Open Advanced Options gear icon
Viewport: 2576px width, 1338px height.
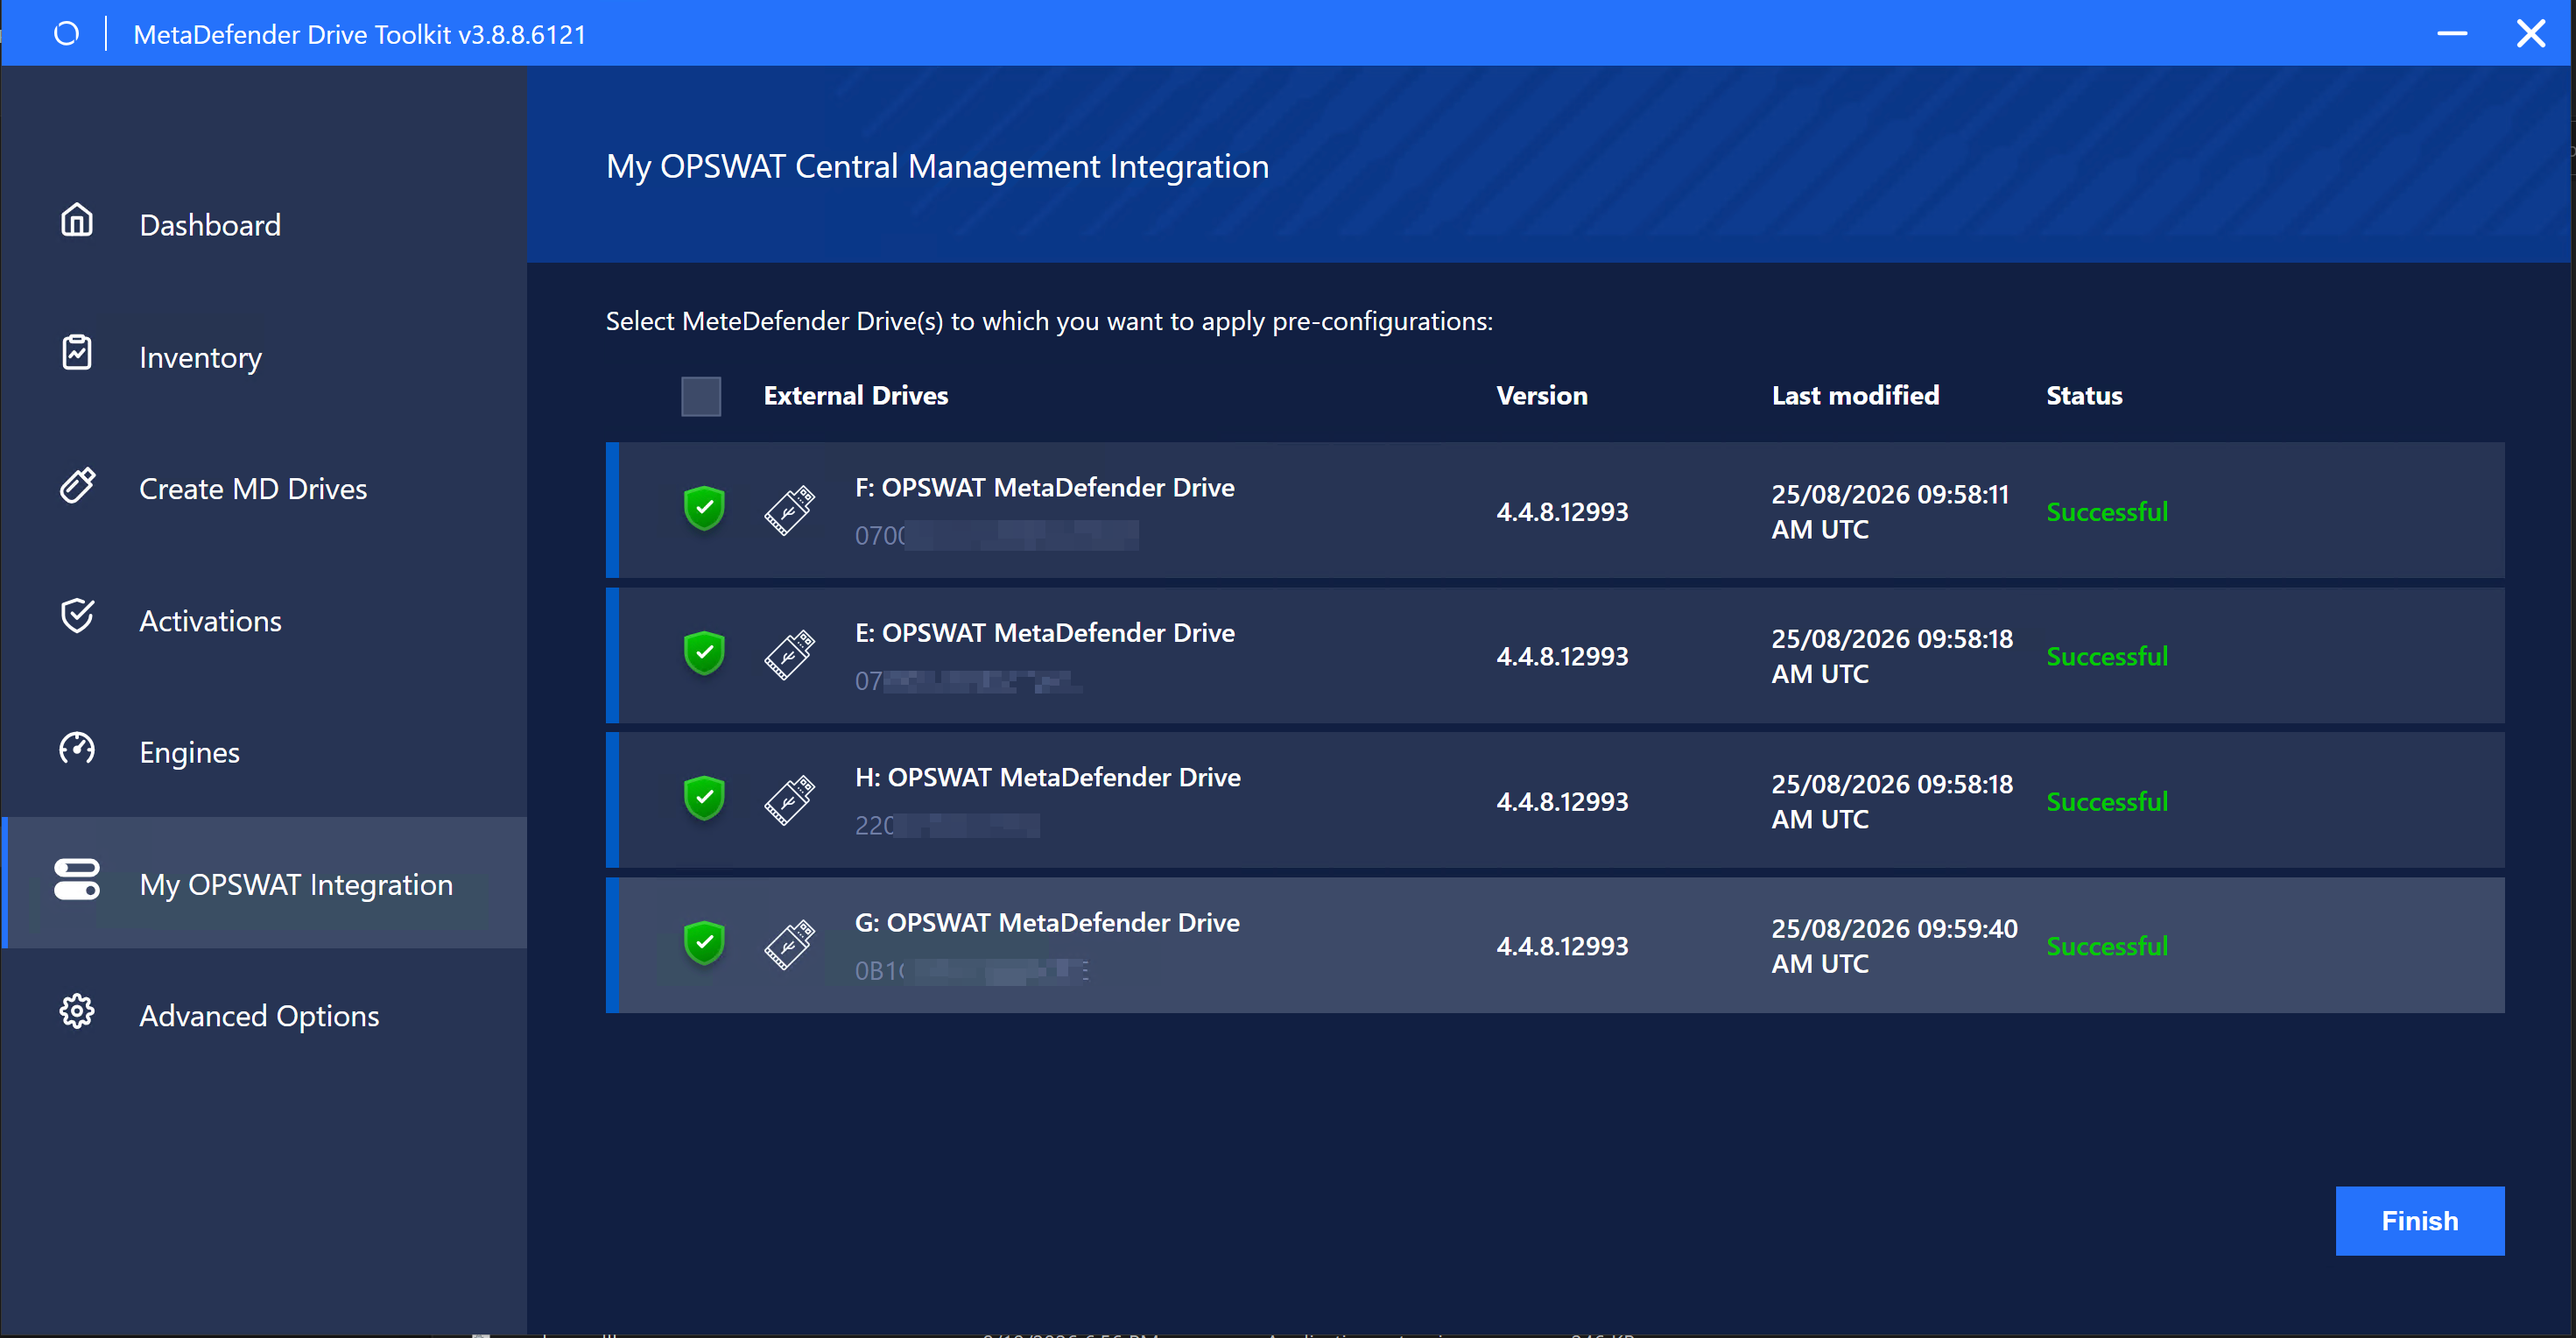(x=77, y=1012)
